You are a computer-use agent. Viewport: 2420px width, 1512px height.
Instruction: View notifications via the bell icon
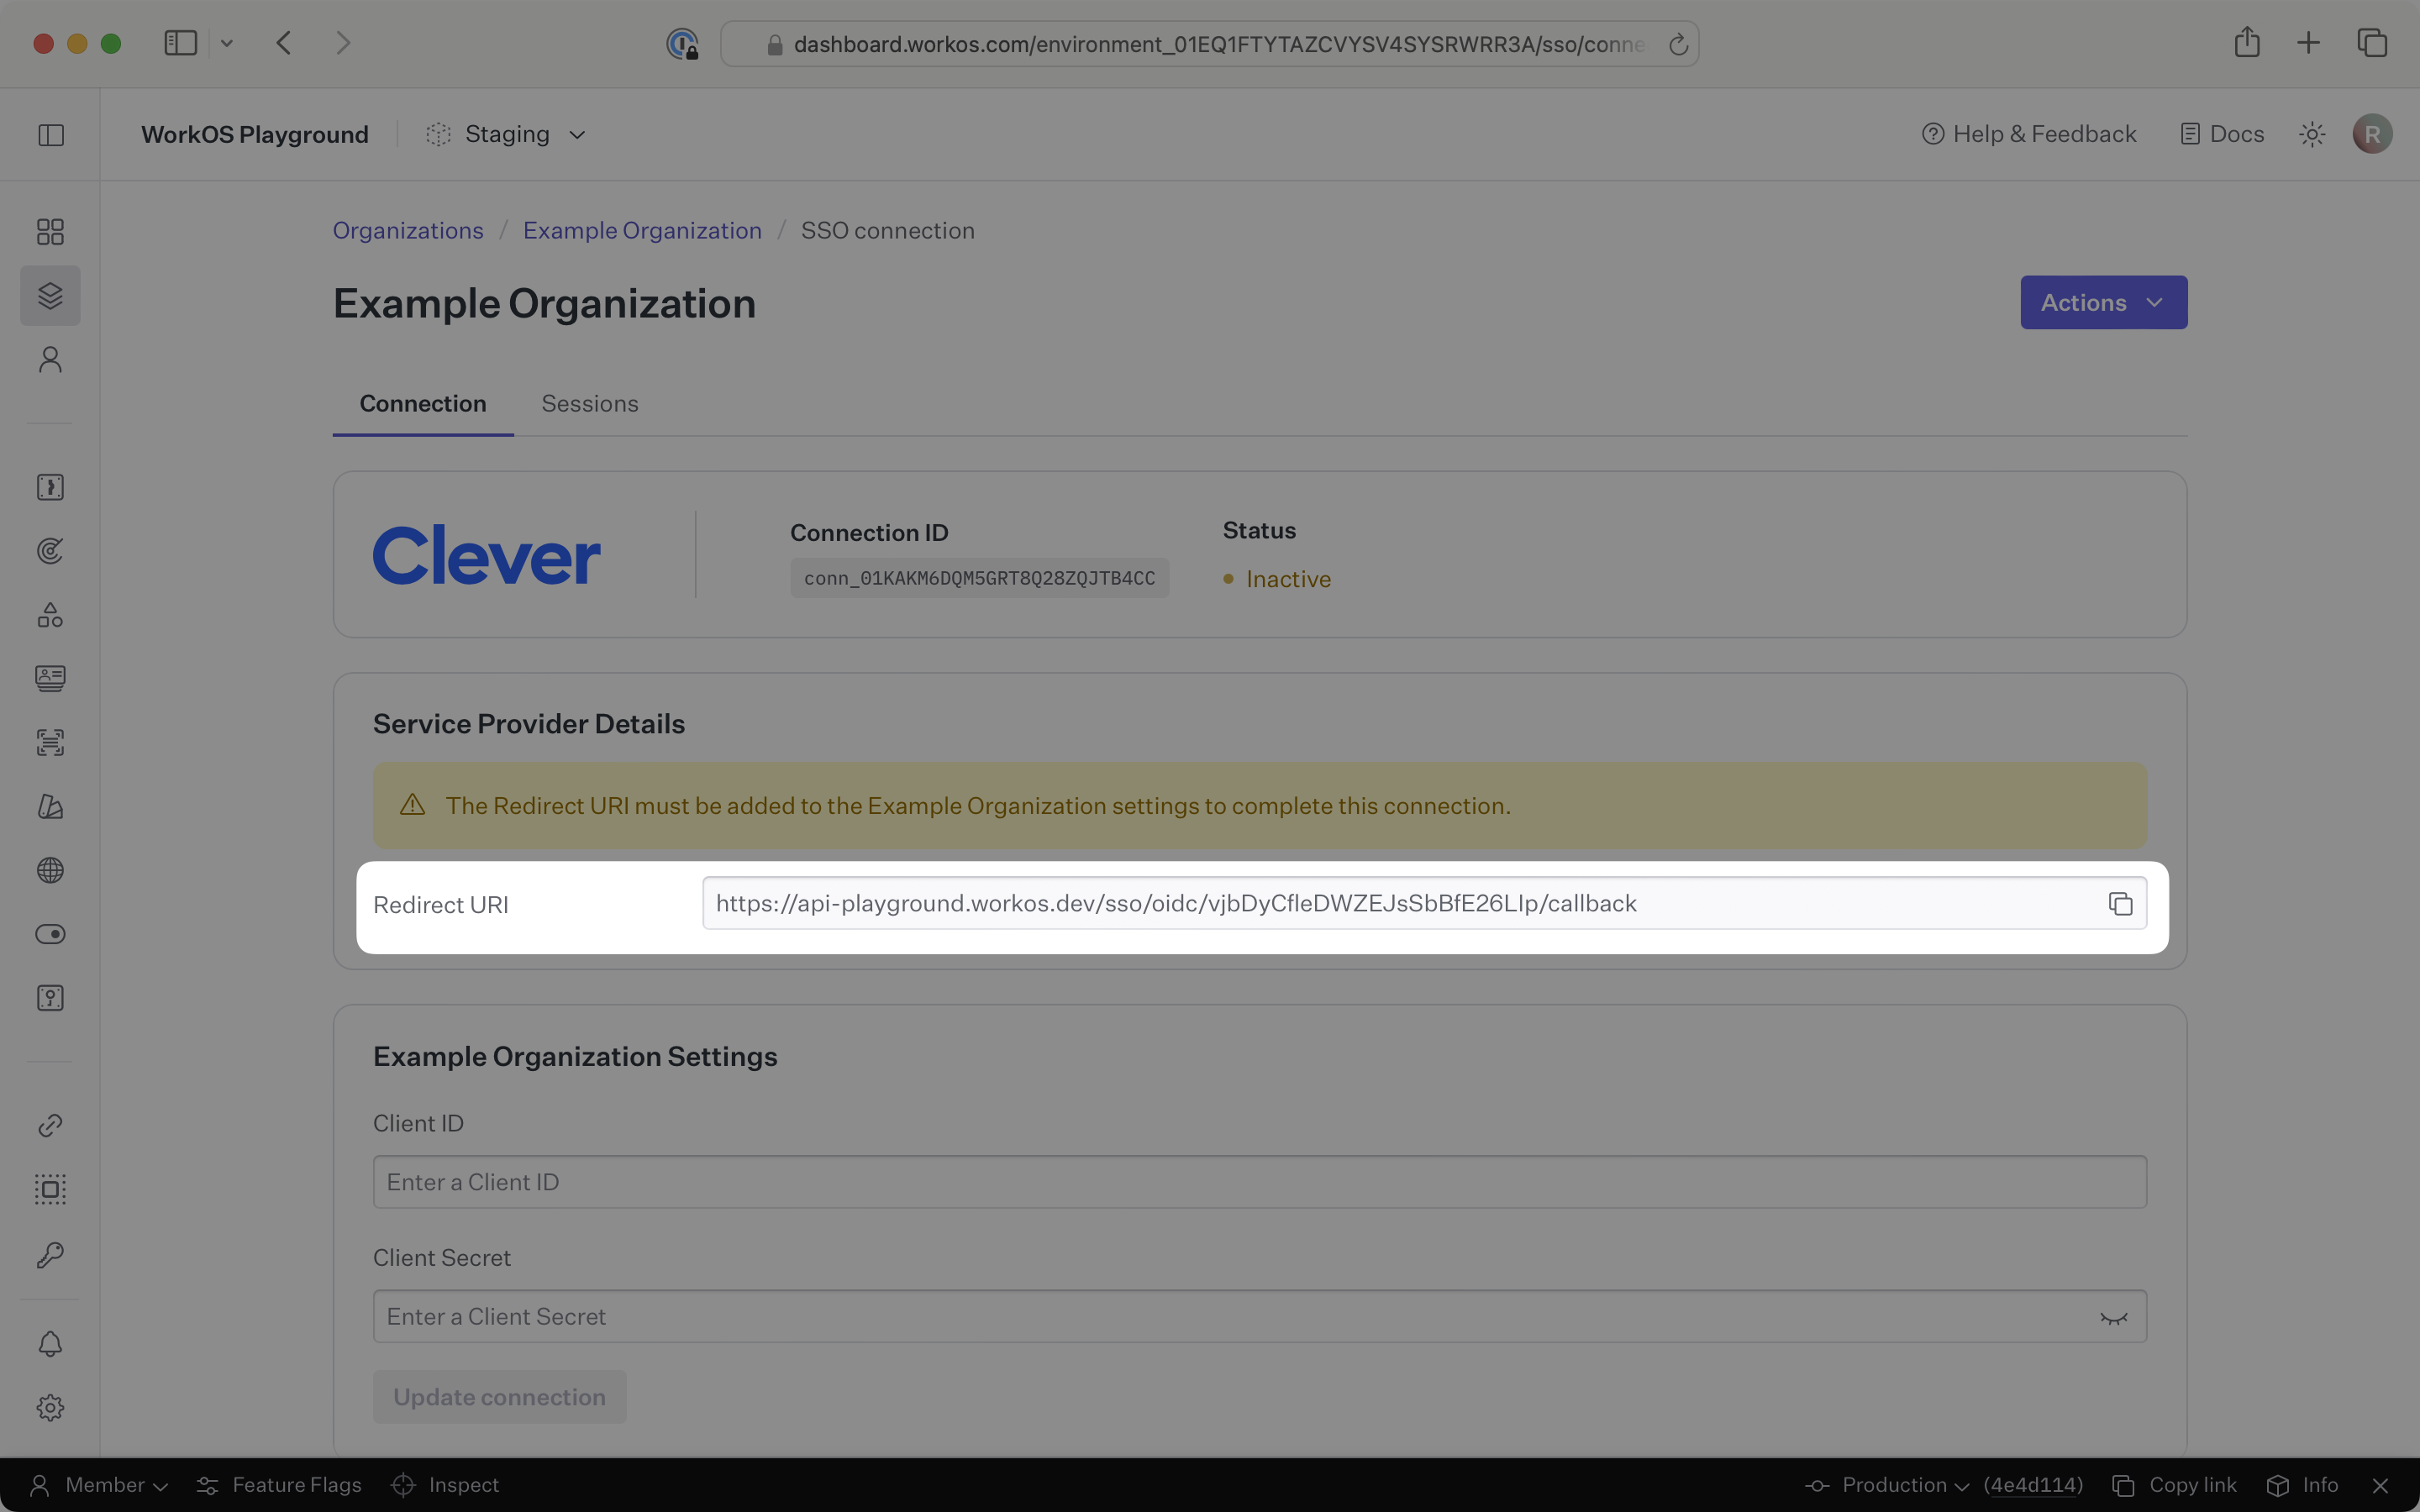click(x=50, y=1343)
